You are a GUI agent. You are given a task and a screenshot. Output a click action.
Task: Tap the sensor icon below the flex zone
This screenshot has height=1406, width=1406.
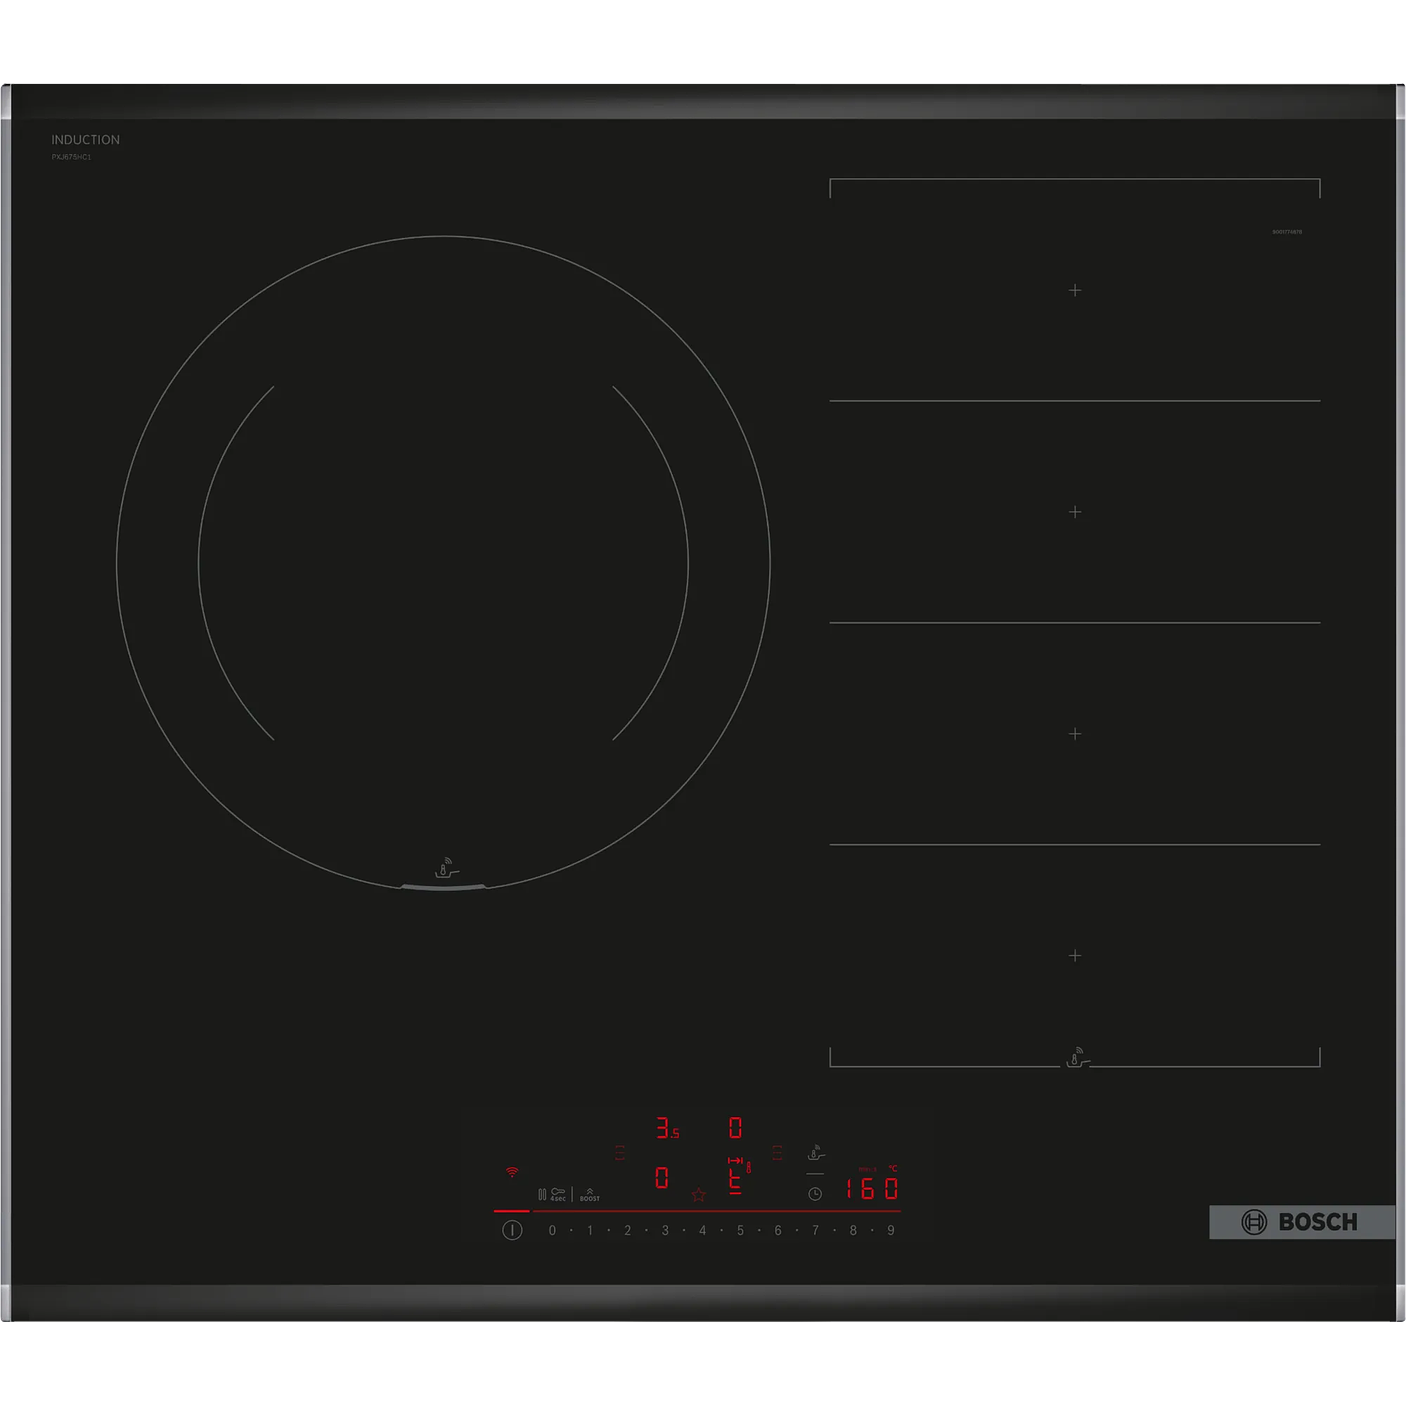[x=1076, y=1058]
